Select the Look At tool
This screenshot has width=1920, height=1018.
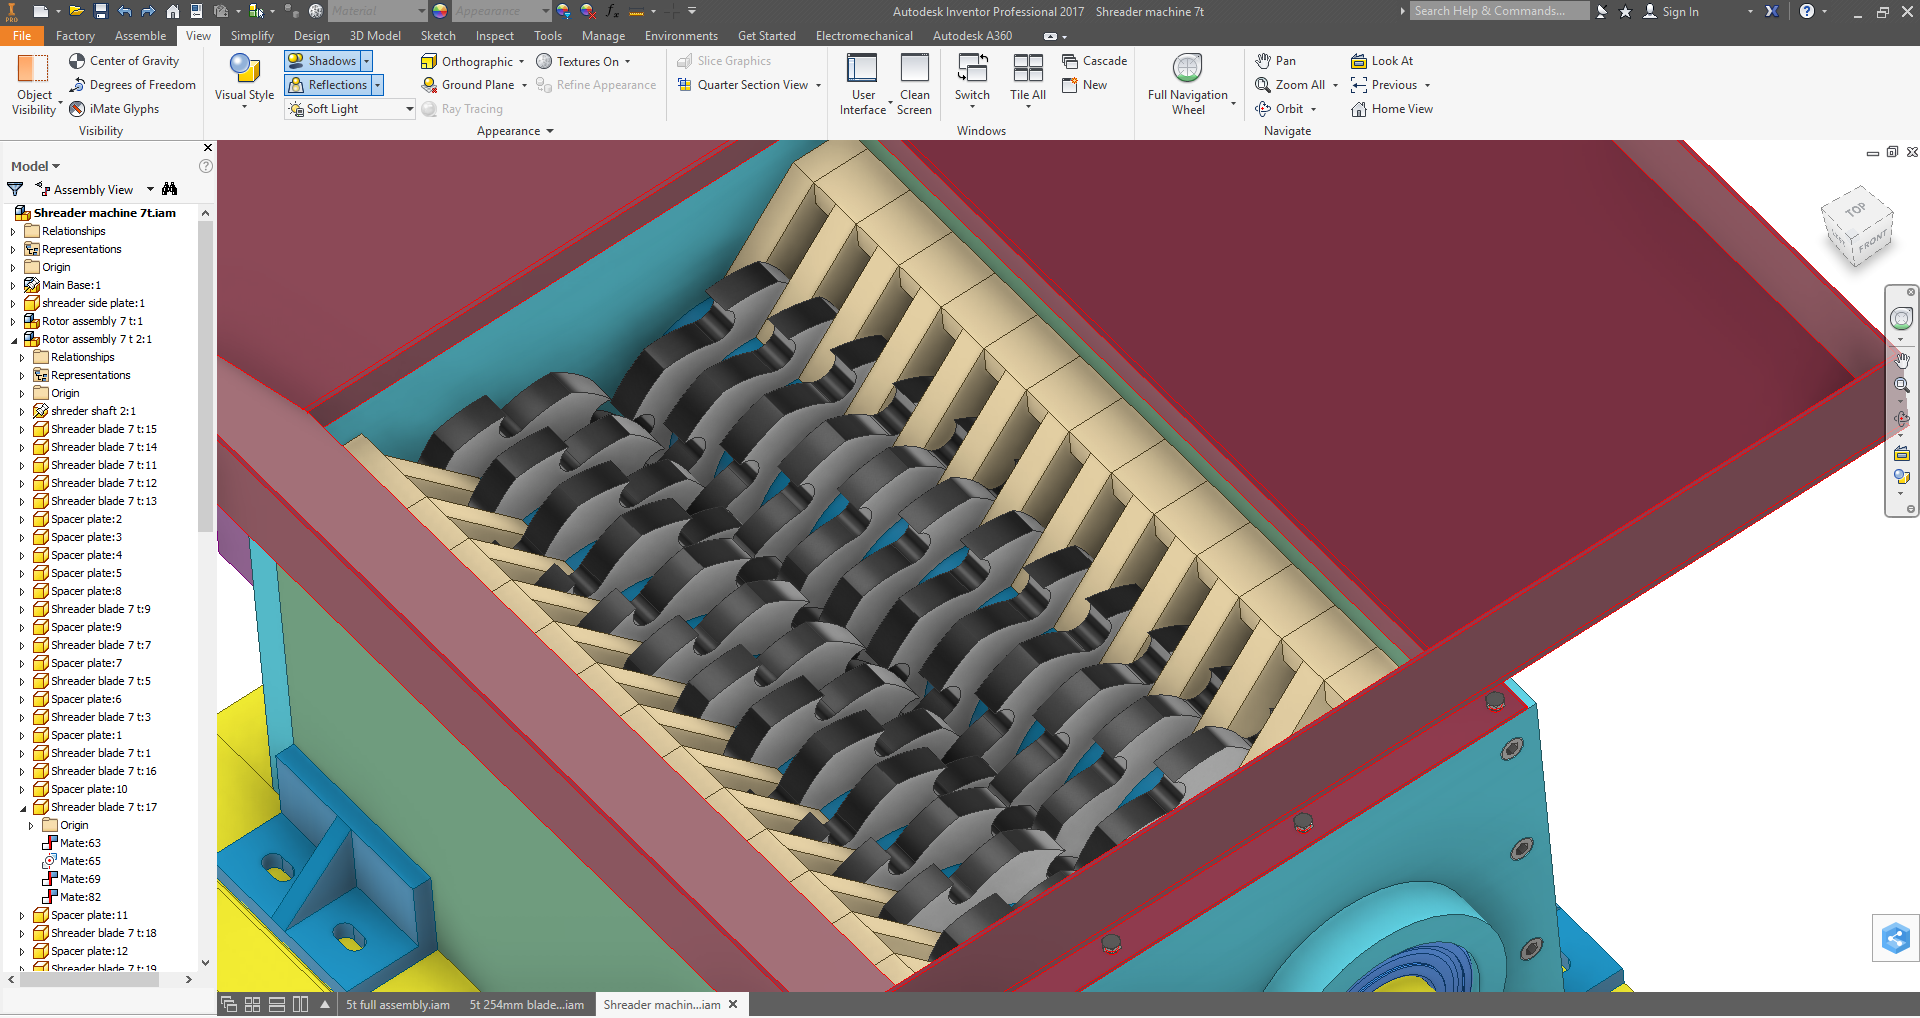(1382, 61)
